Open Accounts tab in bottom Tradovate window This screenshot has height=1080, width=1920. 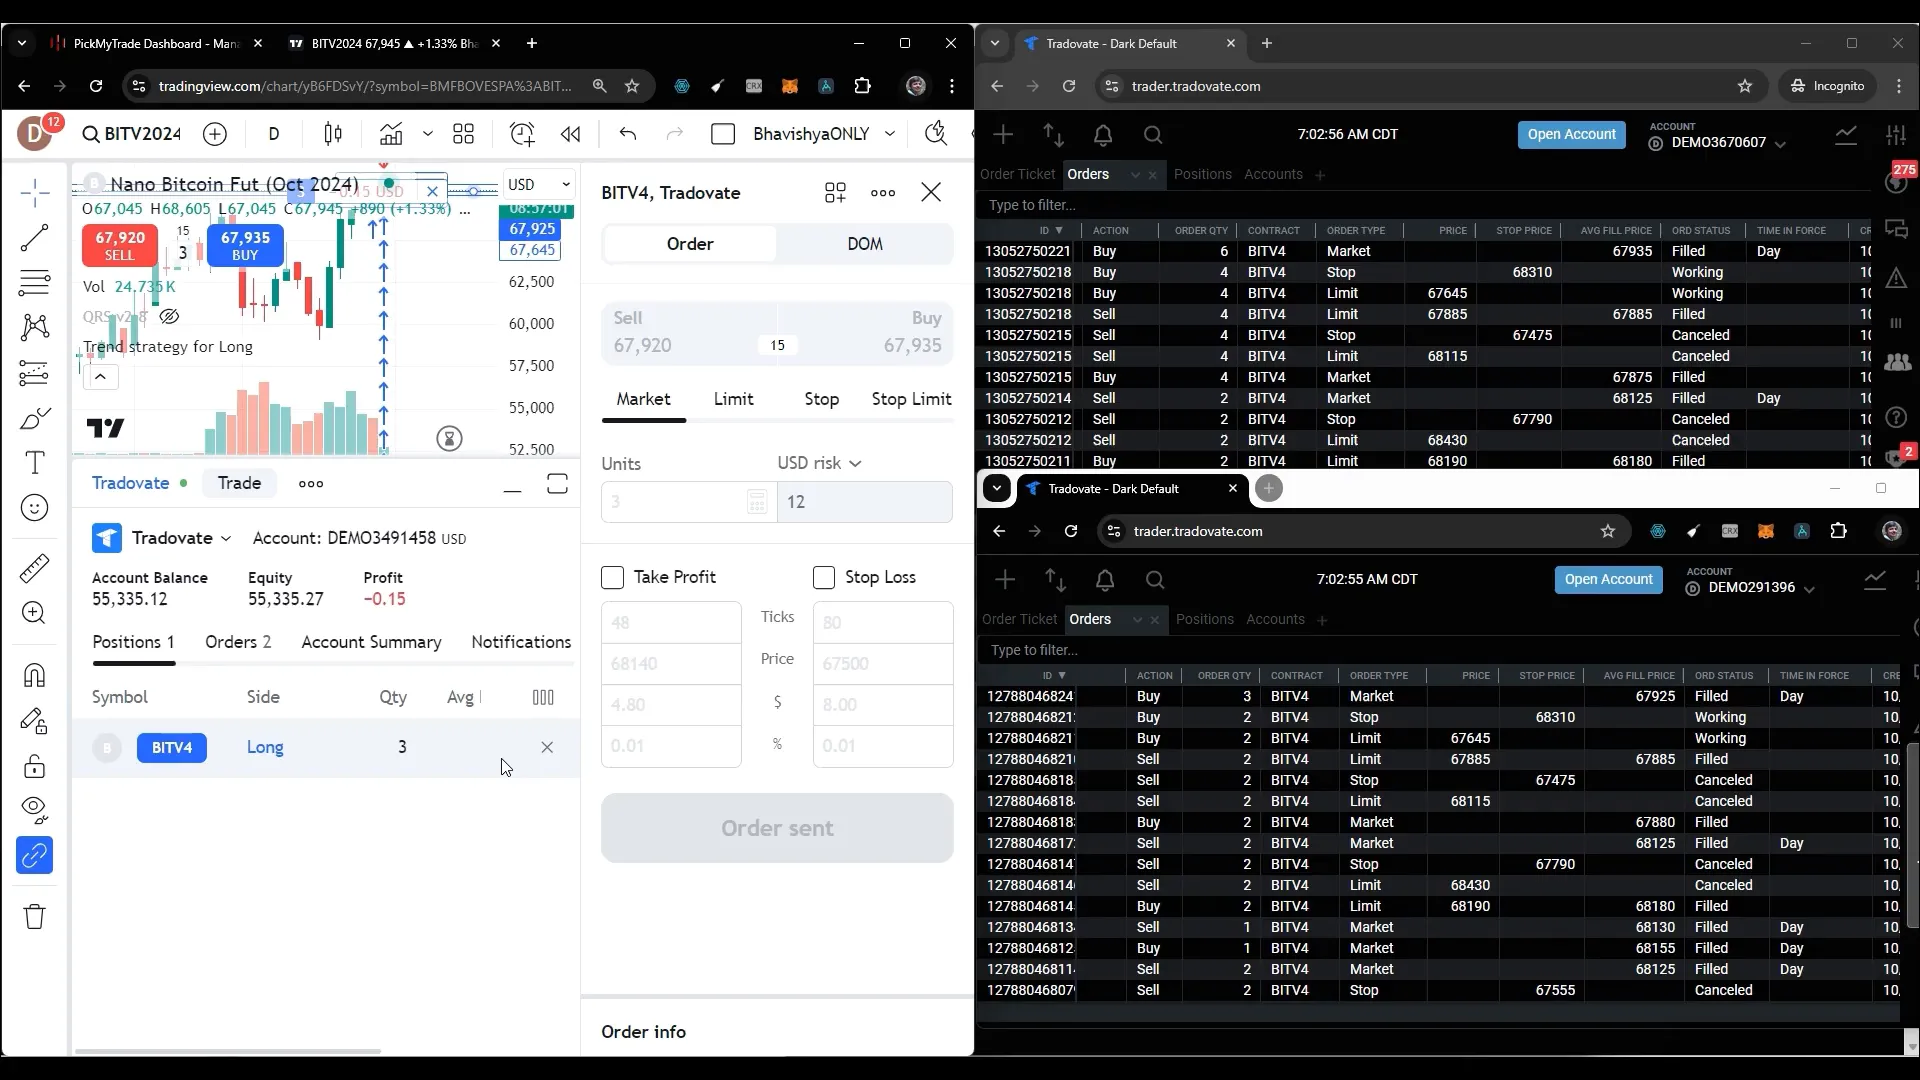(x=1275, y=620)
